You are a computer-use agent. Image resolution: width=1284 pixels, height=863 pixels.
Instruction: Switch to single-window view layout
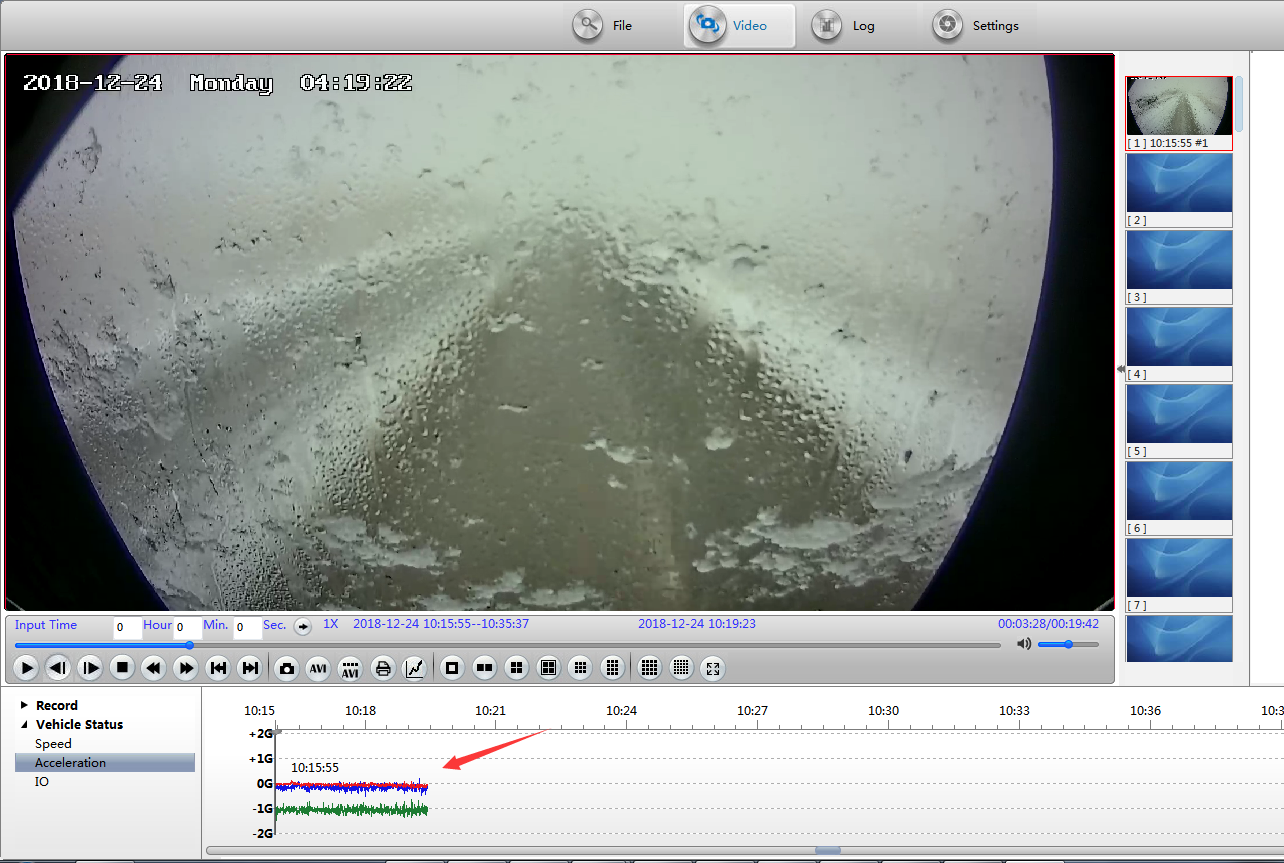[452, 668]
